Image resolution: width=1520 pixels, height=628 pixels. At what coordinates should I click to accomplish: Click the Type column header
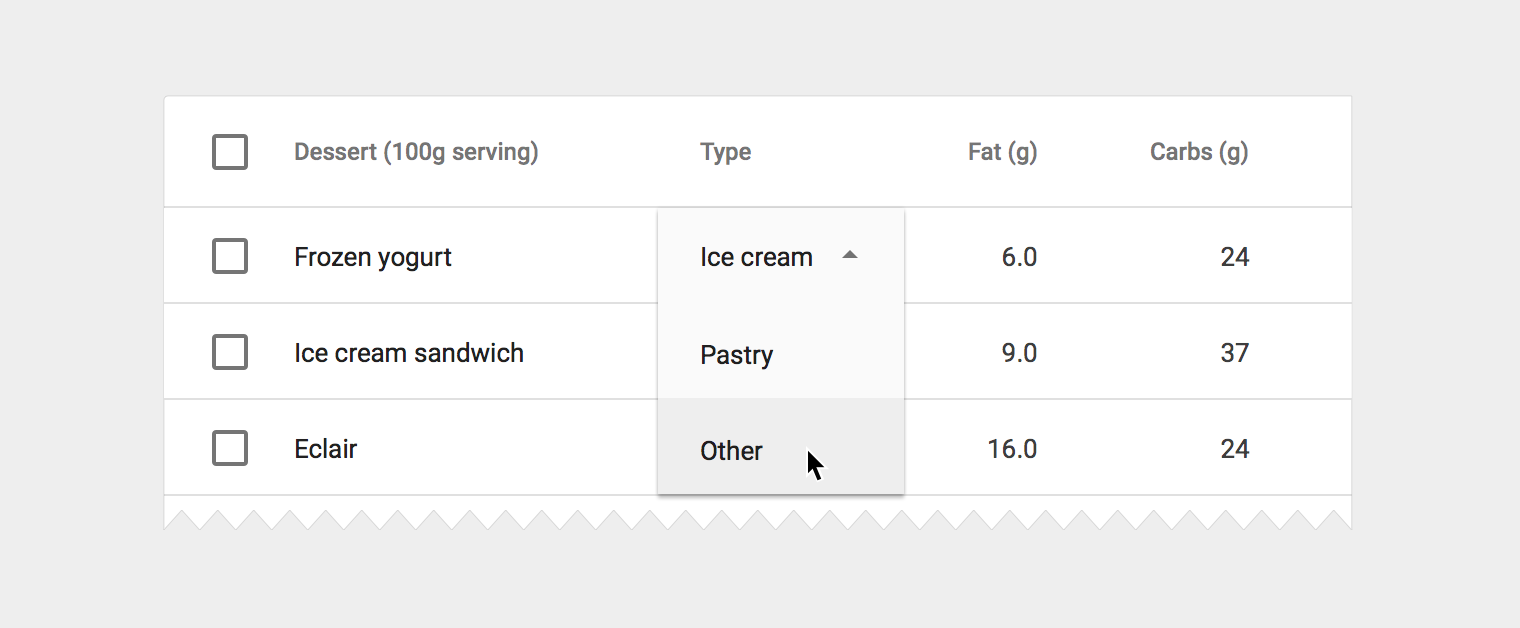pos(725,152)
